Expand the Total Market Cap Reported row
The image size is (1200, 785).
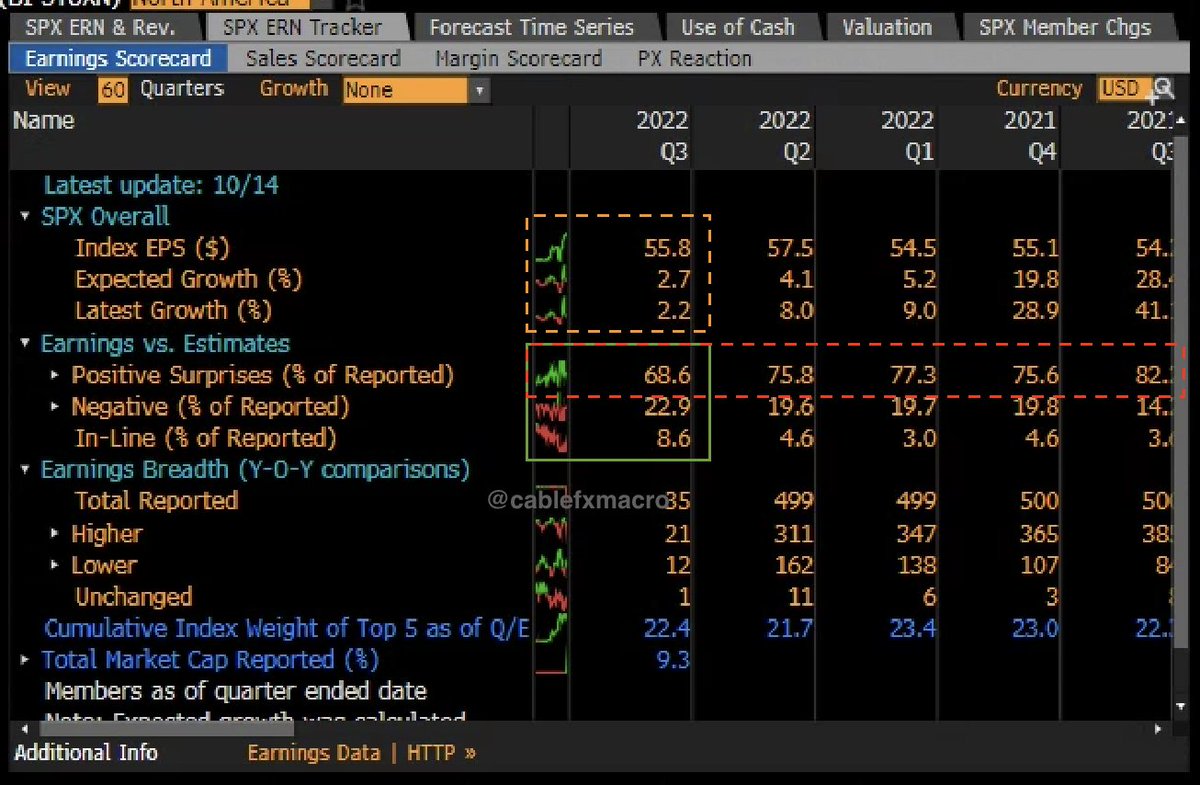[x=24, y=659]
